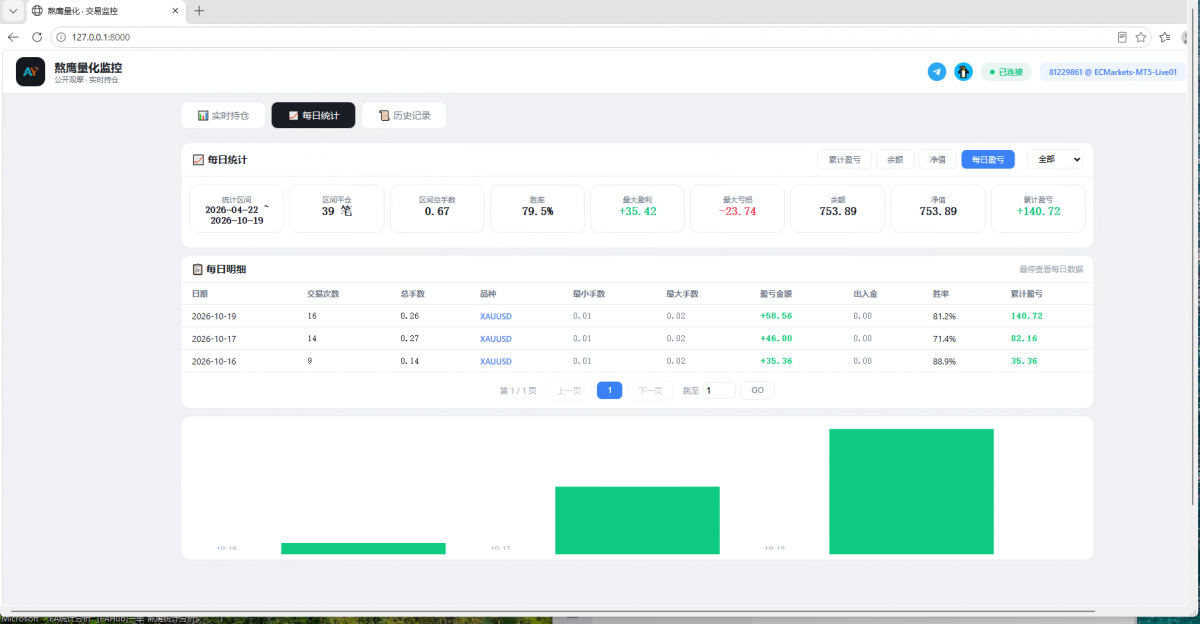Click the +58.56 profit value
The height and width of the screenshot is (624, 1200).
point(776,316)
